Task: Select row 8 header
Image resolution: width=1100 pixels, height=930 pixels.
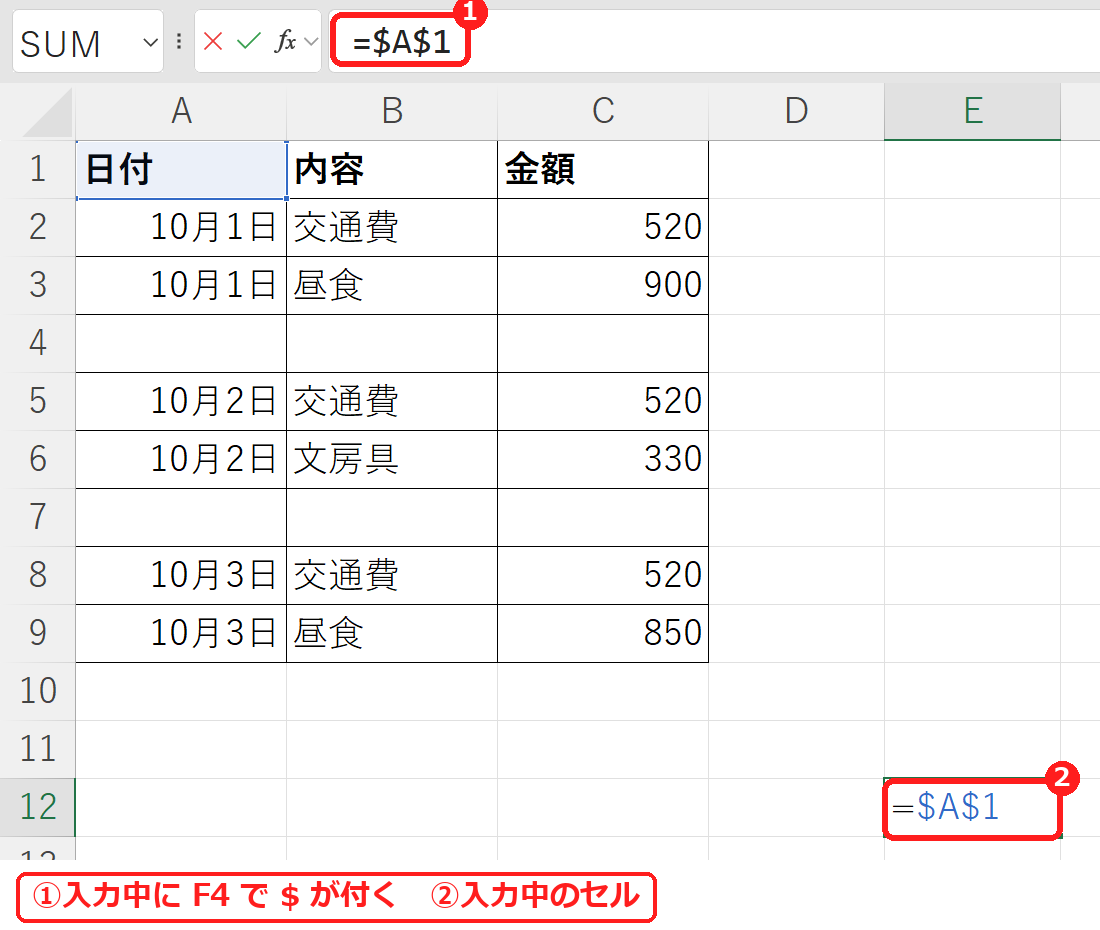Action: [x=38, y=575]
